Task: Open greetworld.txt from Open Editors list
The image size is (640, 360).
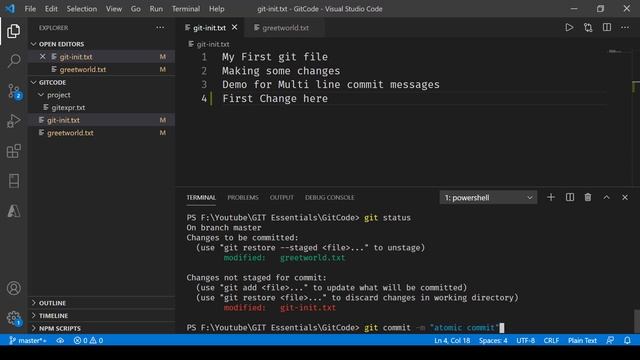Action: (101, 69)
